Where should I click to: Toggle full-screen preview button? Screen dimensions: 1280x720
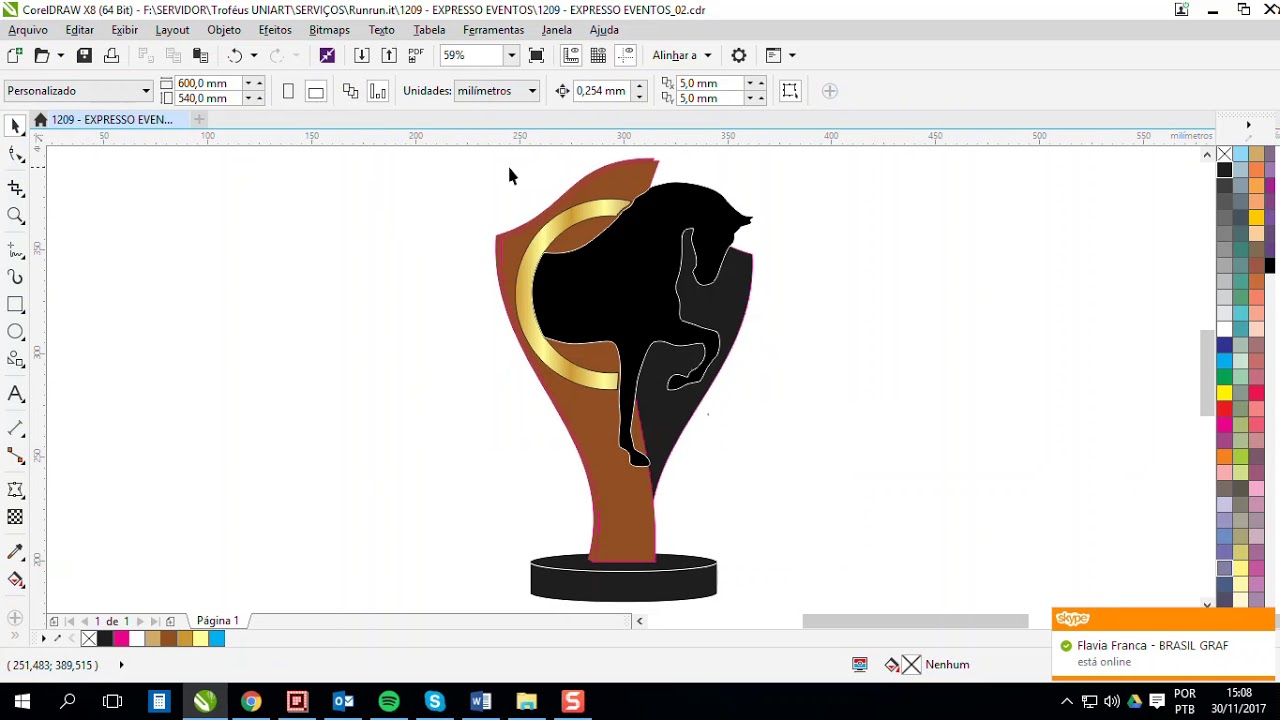[x=536, y=56]
